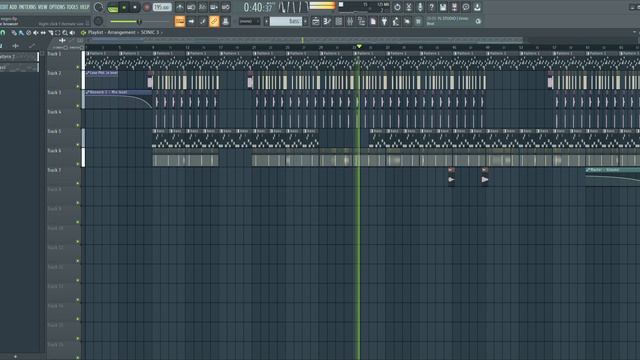The width and height of the screenshot is (640, 360).
Task: Click the one-click audio recording microphone icon
Action: 420,7
